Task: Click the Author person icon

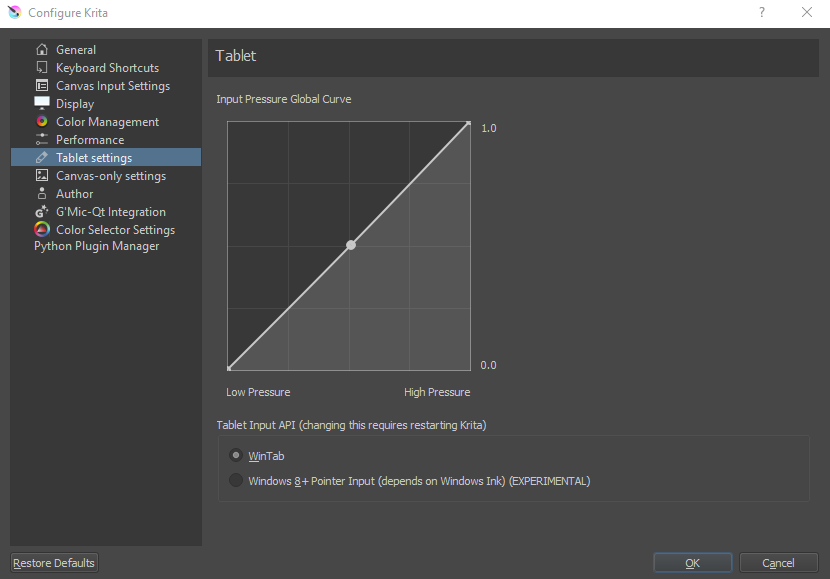Action: pos(42,194)
